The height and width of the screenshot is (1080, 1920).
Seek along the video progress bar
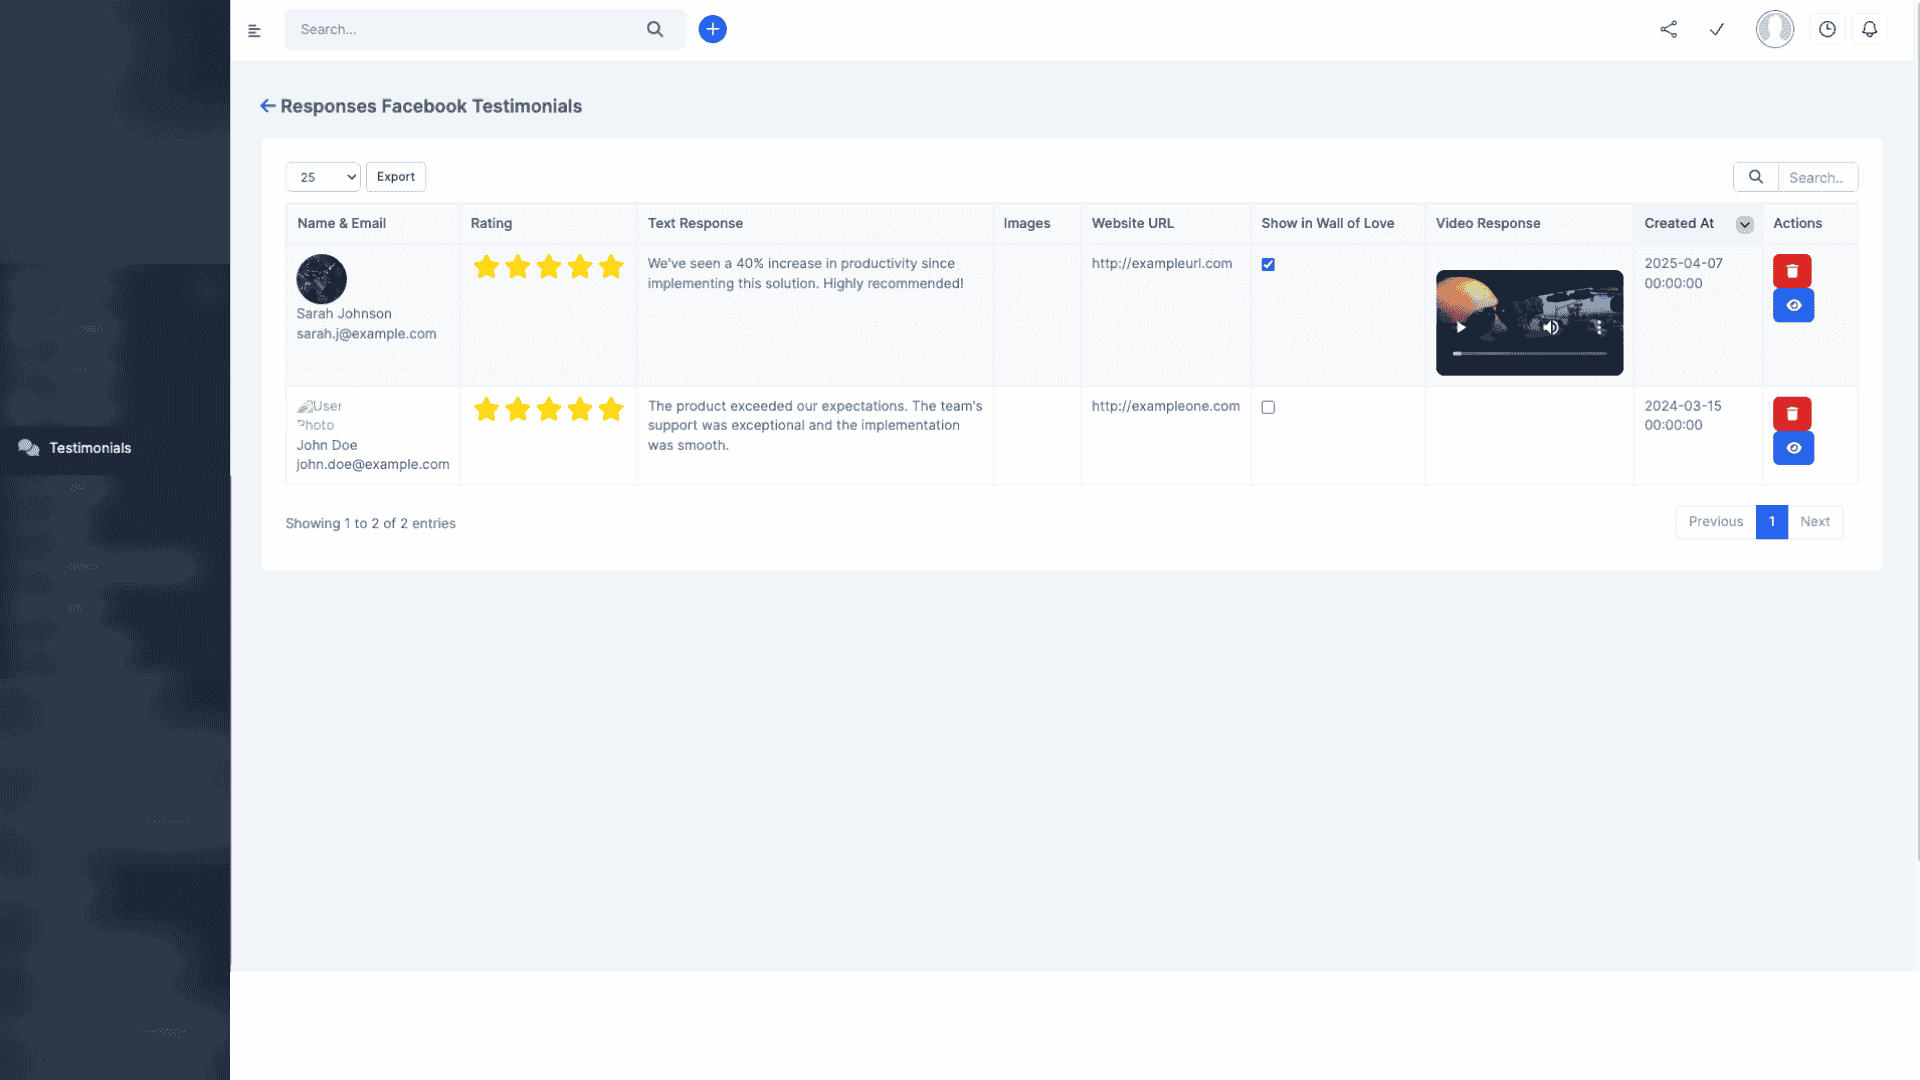(x=1529, y=353)
